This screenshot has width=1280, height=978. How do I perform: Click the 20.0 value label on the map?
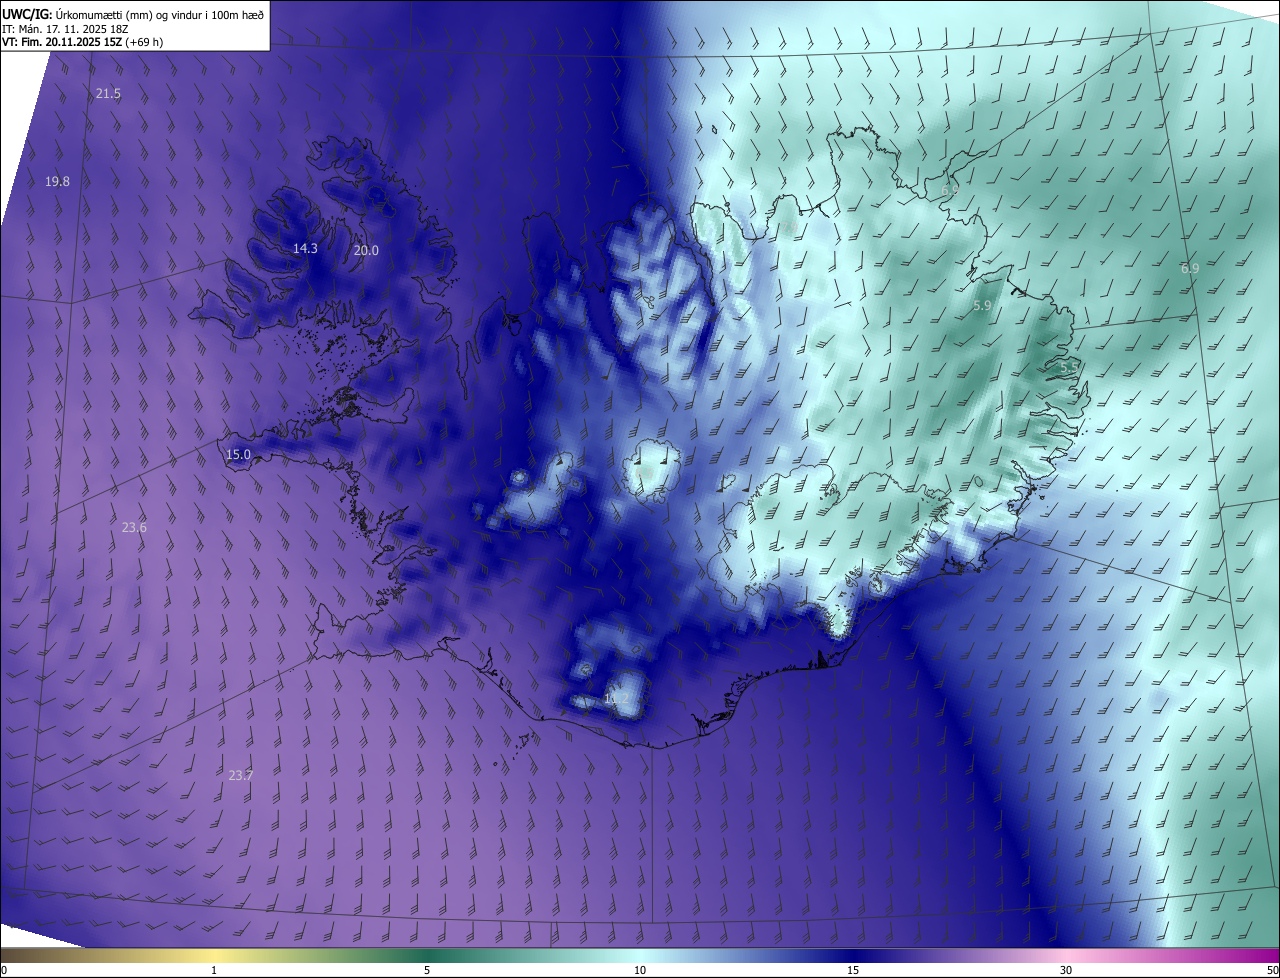[x=366, y=250]
